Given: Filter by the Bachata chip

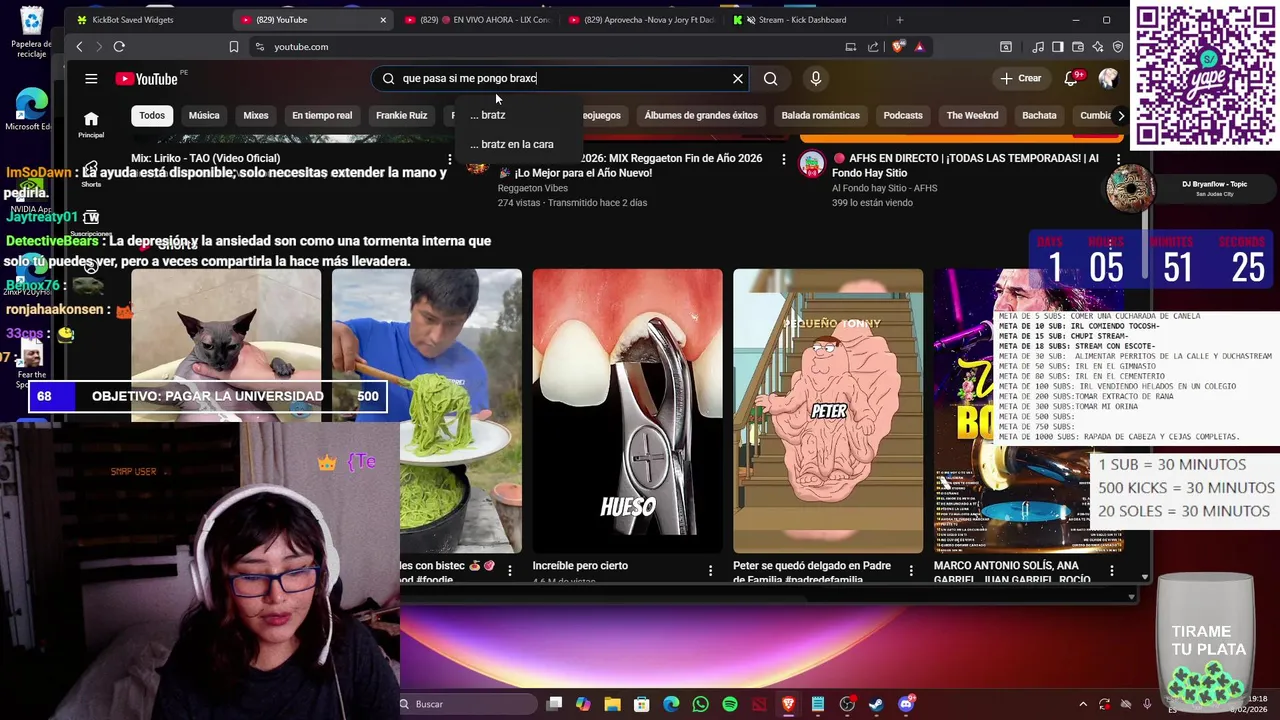Looking at the screenshot, I should (1039, 115).
